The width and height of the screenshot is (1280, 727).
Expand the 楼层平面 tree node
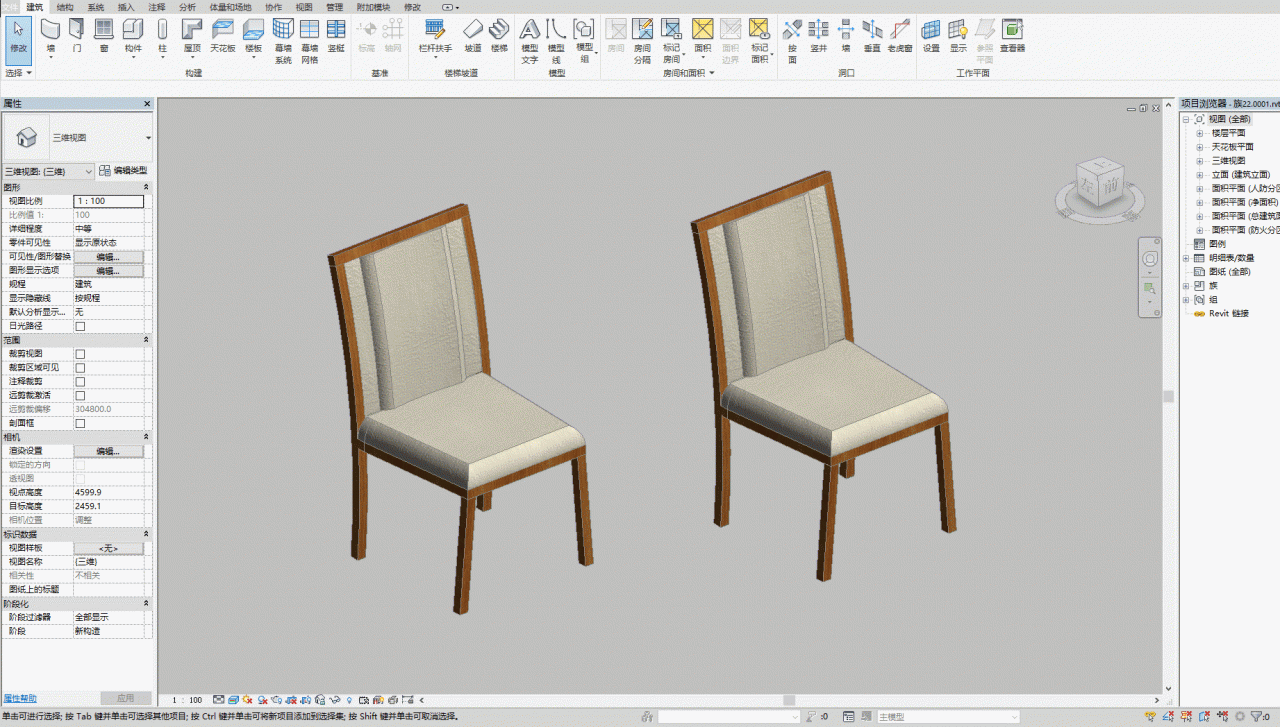click(x=1200, y=133)
